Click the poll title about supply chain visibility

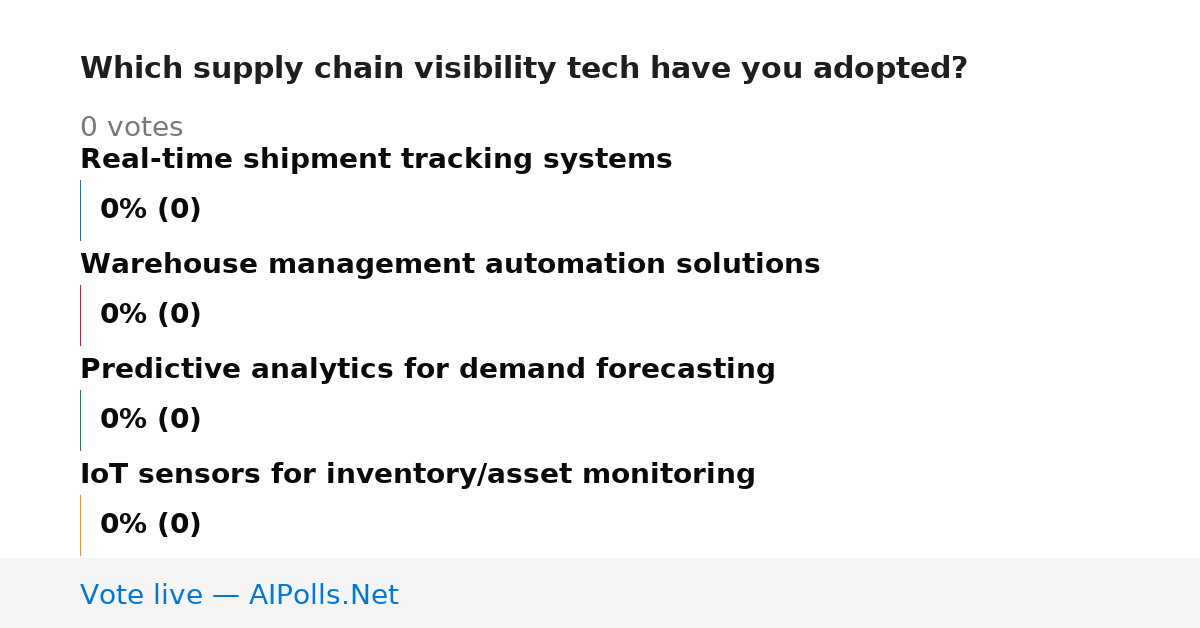click(x=524, y=69)
